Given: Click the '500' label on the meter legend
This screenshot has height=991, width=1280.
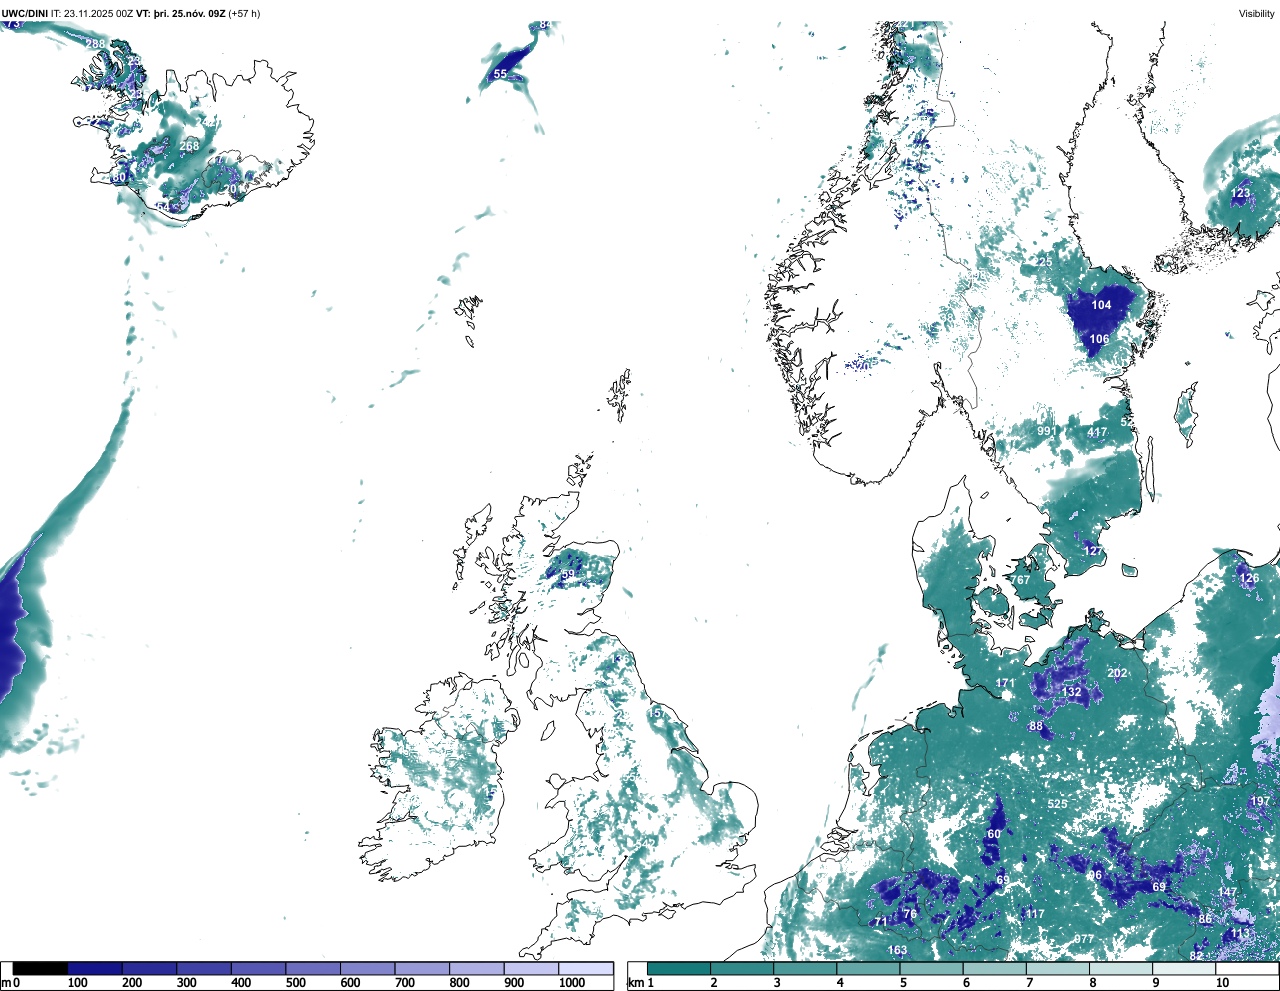Looking at the screenshot, I should coord(295,983).
